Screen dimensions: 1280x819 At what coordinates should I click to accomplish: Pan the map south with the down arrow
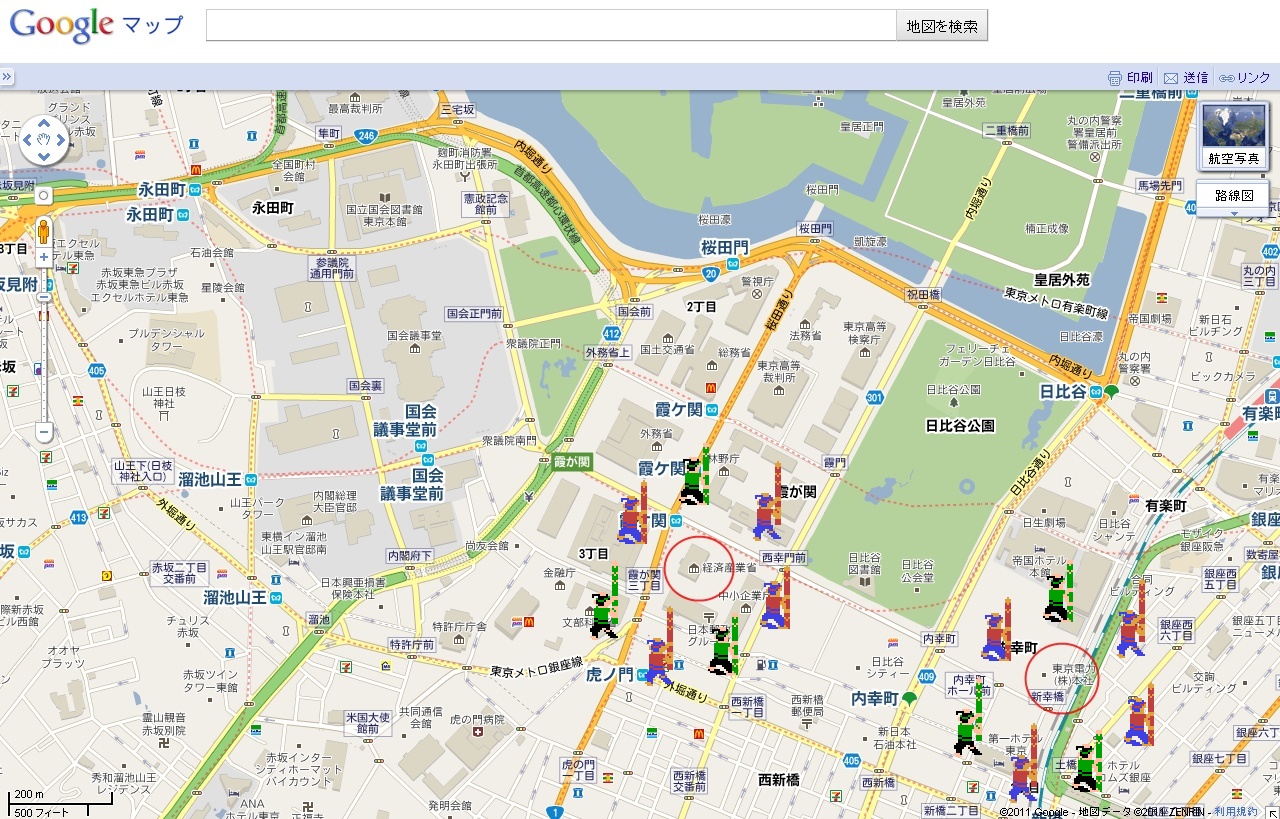[x=44, y=158]
